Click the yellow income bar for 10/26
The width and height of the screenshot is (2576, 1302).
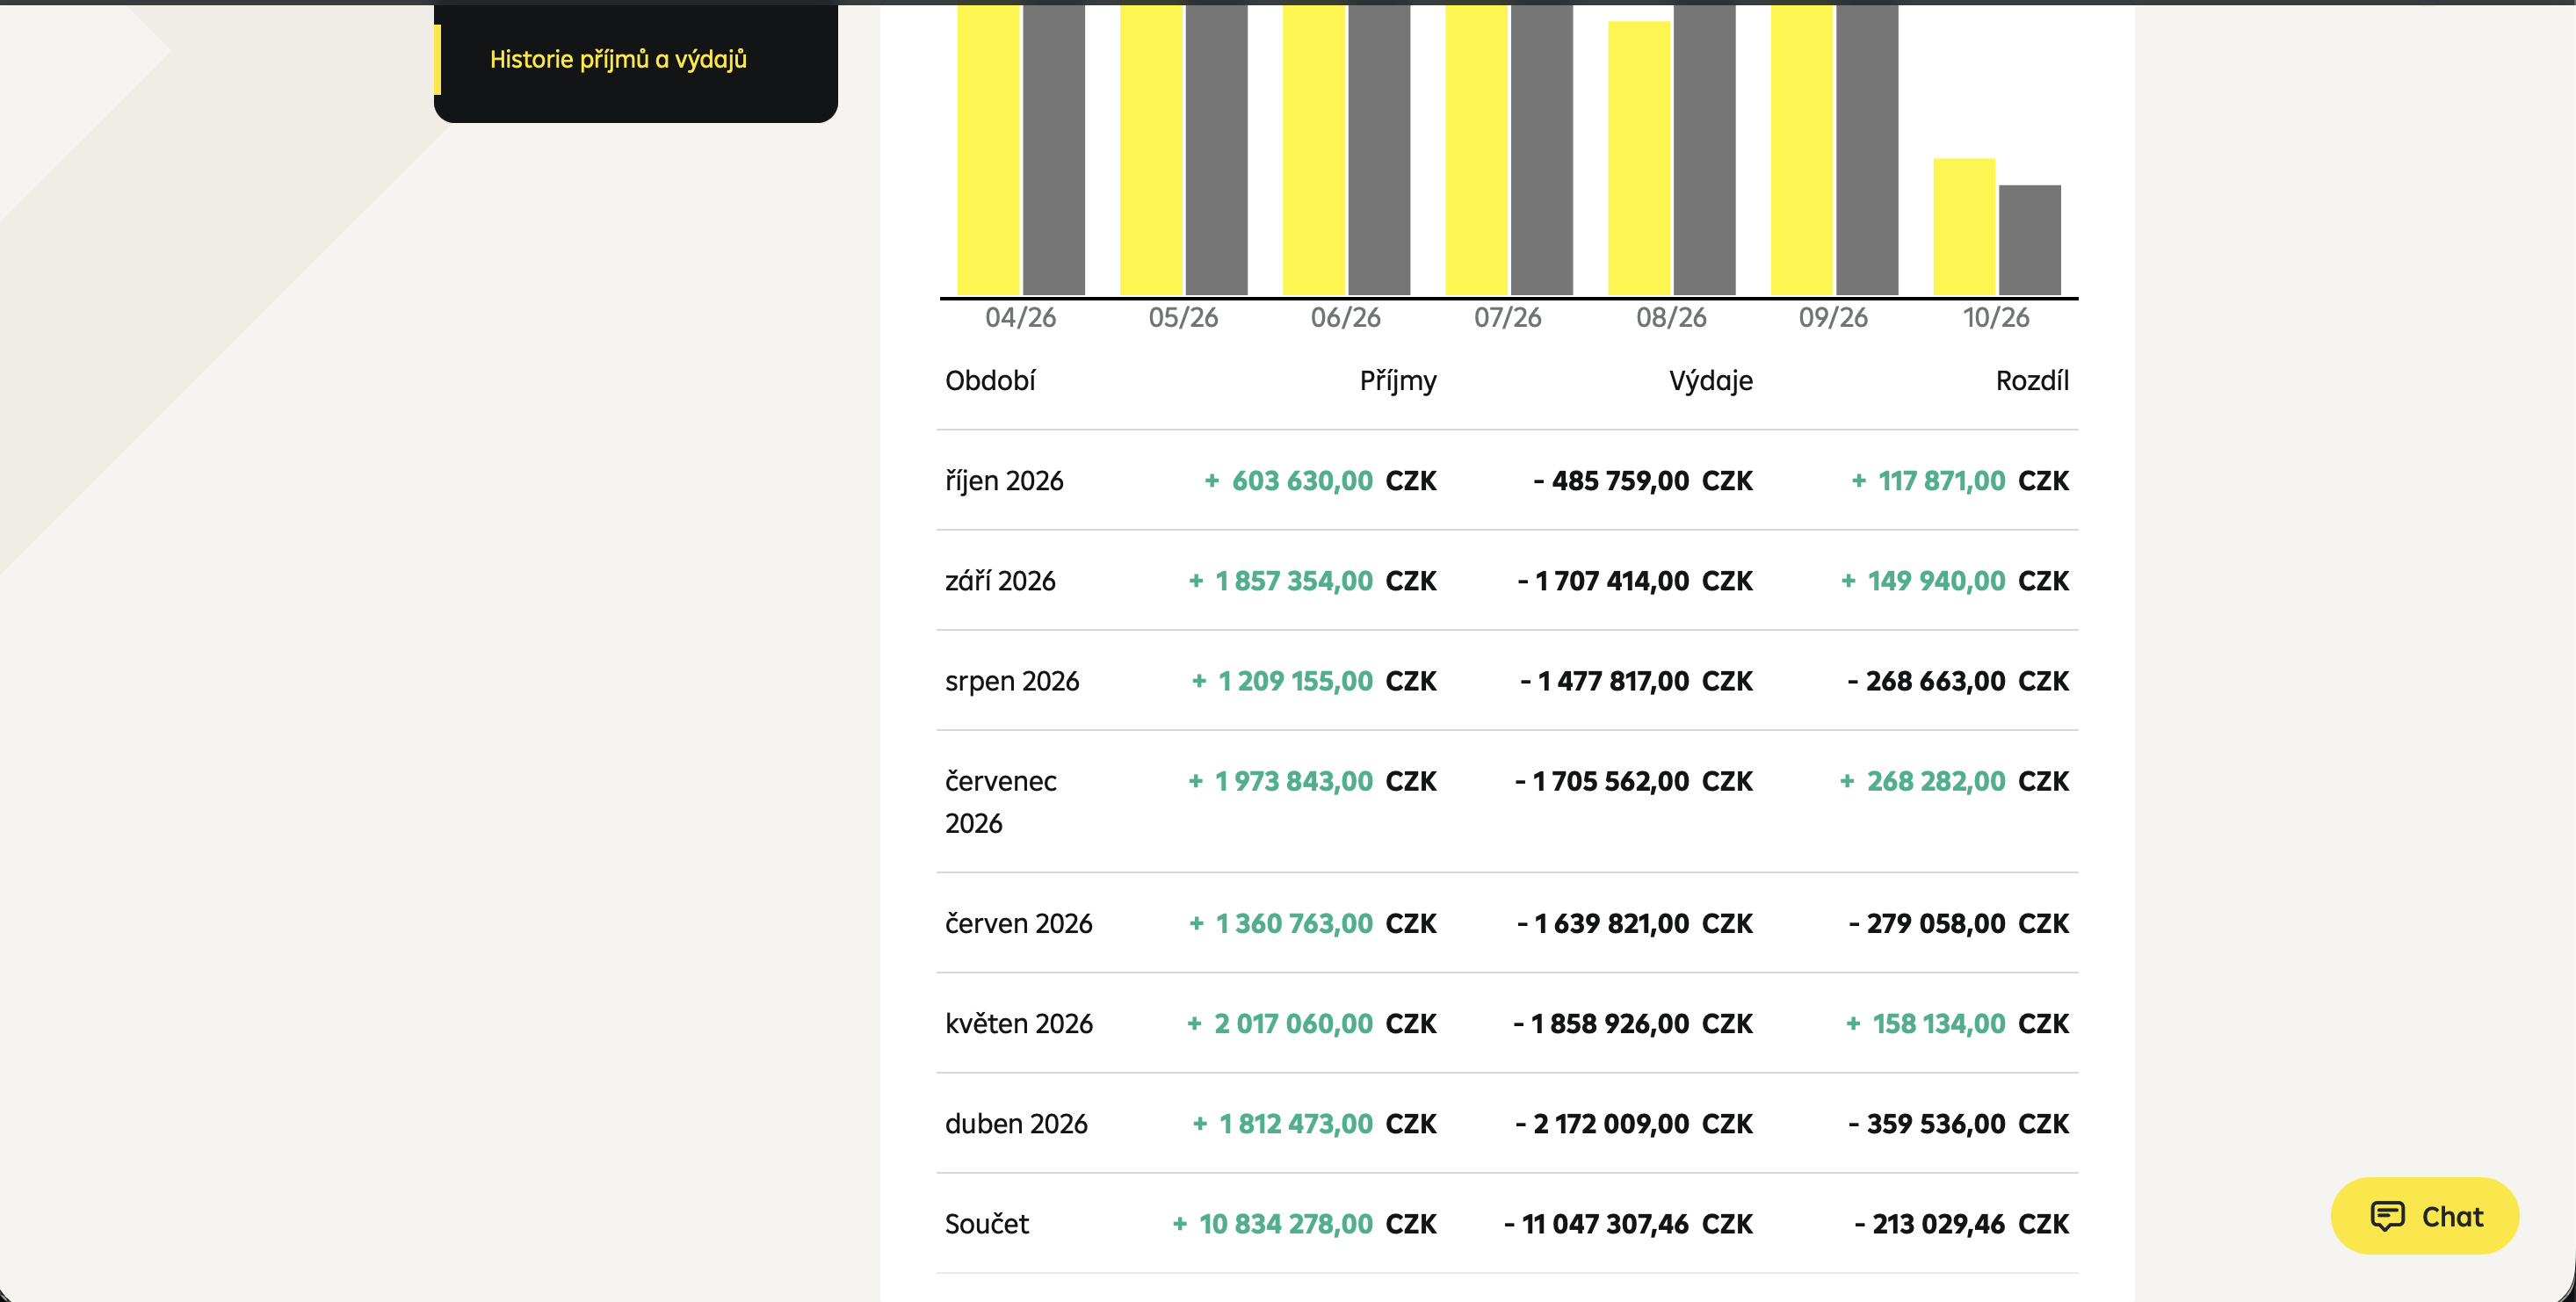pos(1964,227)
